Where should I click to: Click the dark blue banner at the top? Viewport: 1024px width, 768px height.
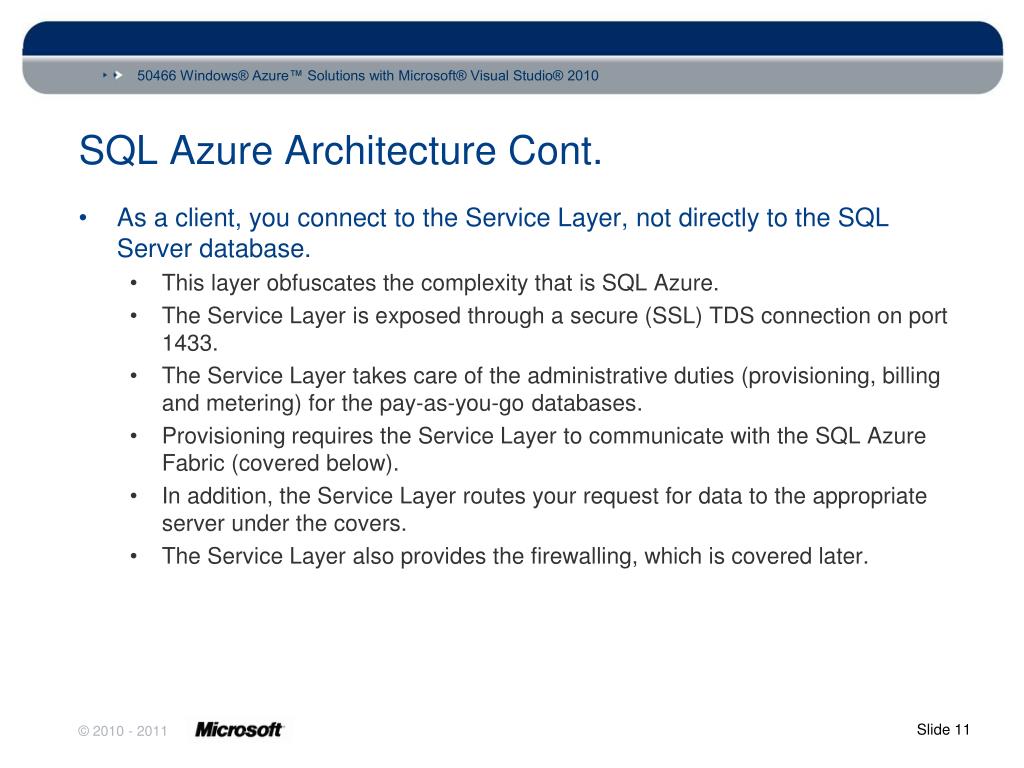click(x=513, y=38)
